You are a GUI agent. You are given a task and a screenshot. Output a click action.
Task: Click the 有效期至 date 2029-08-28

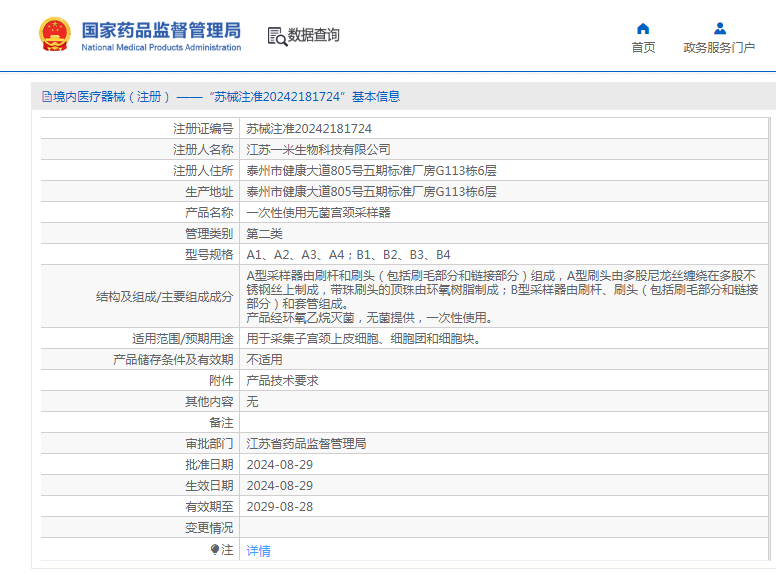(280, 507)
